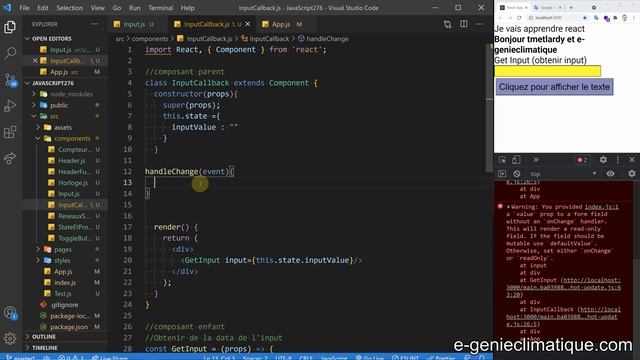Expand the Outline section
The height and width of the screenshot is (360, 640).
click(44, 337)
